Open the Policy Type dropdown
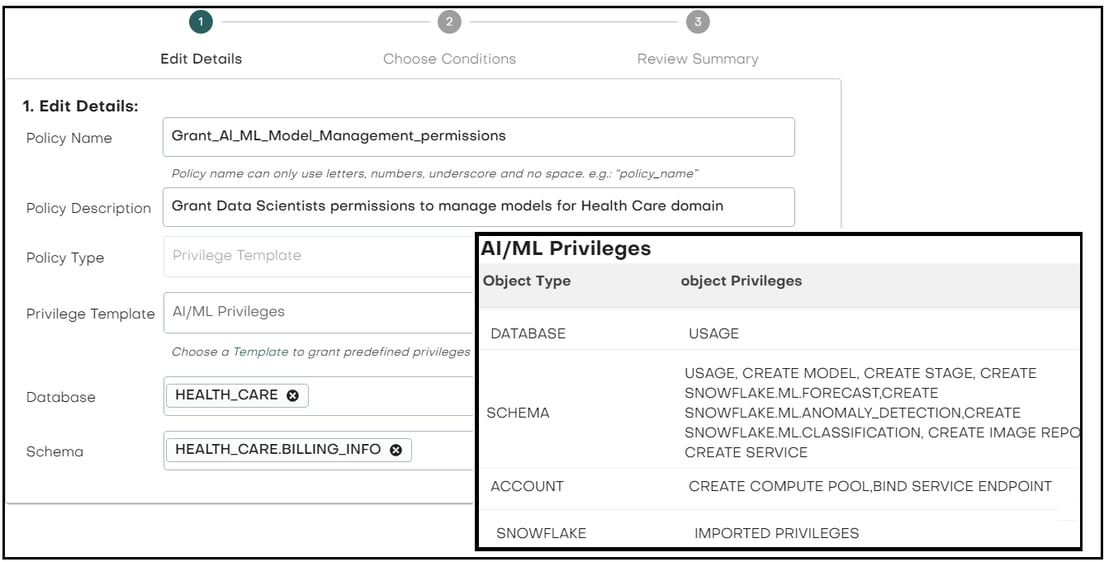The height and width of the screenshot is (562, 1104). 319,256
